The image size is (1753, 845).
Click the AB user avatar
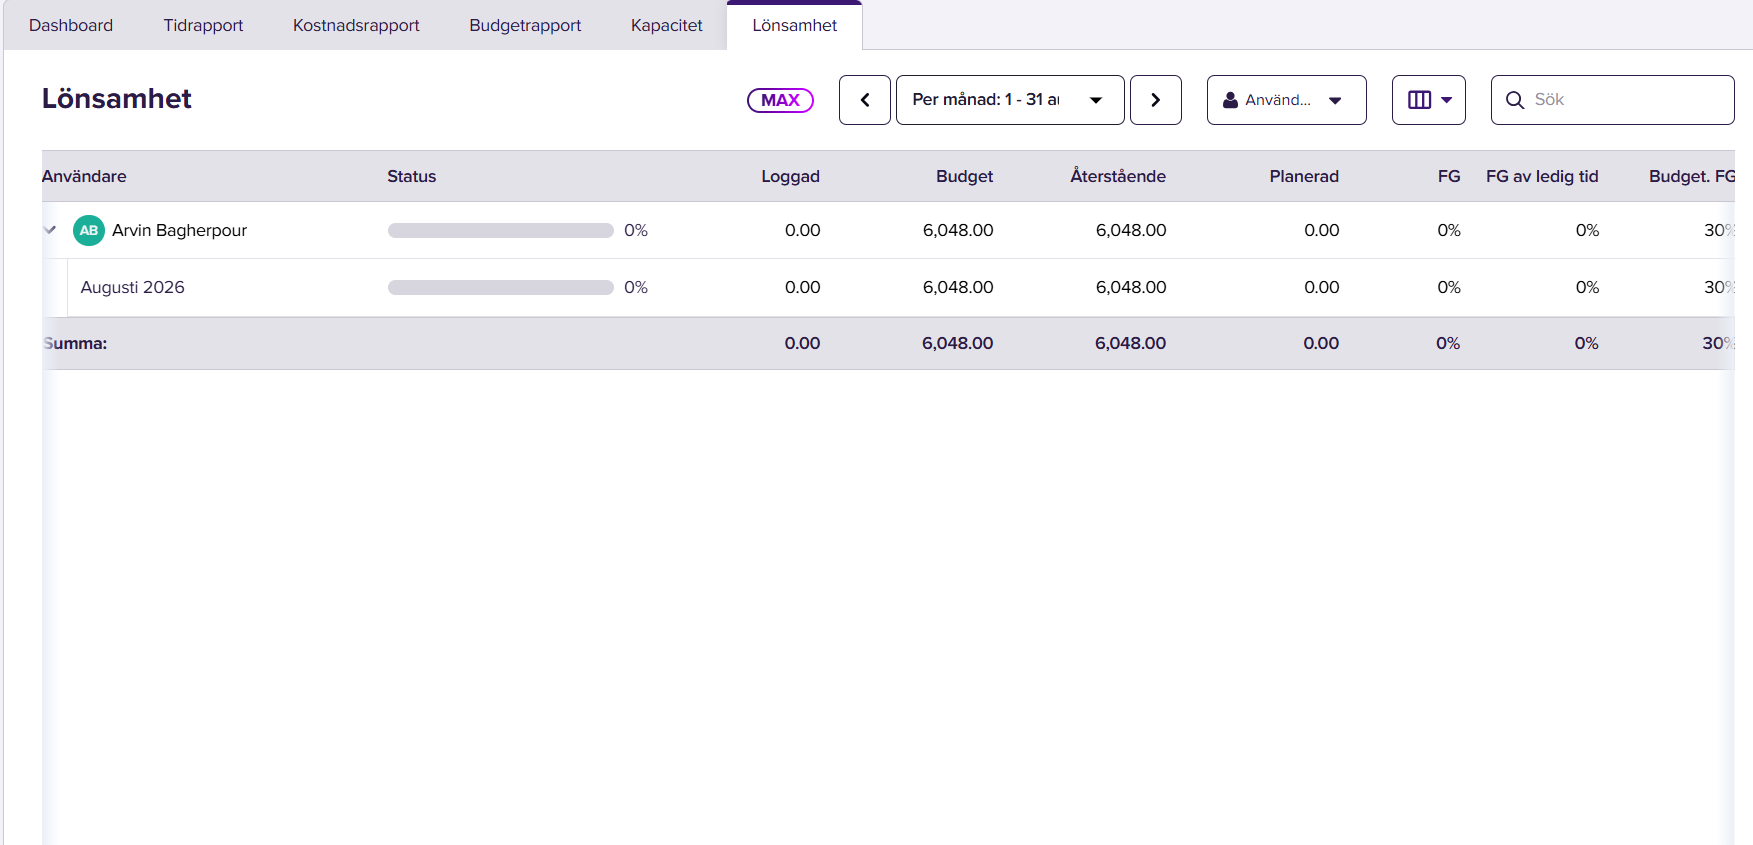(x=89, y=230)
